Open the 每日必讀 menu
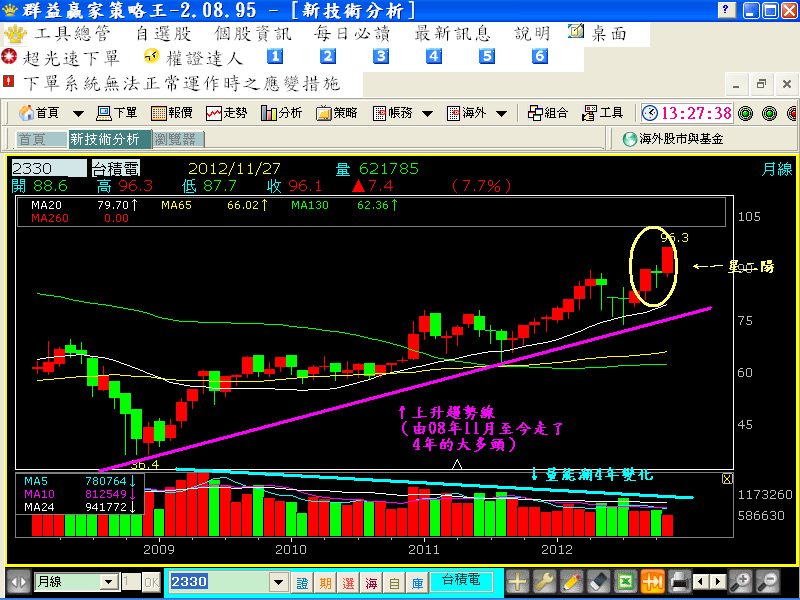800x600 pixels. (x=352, y=34)
